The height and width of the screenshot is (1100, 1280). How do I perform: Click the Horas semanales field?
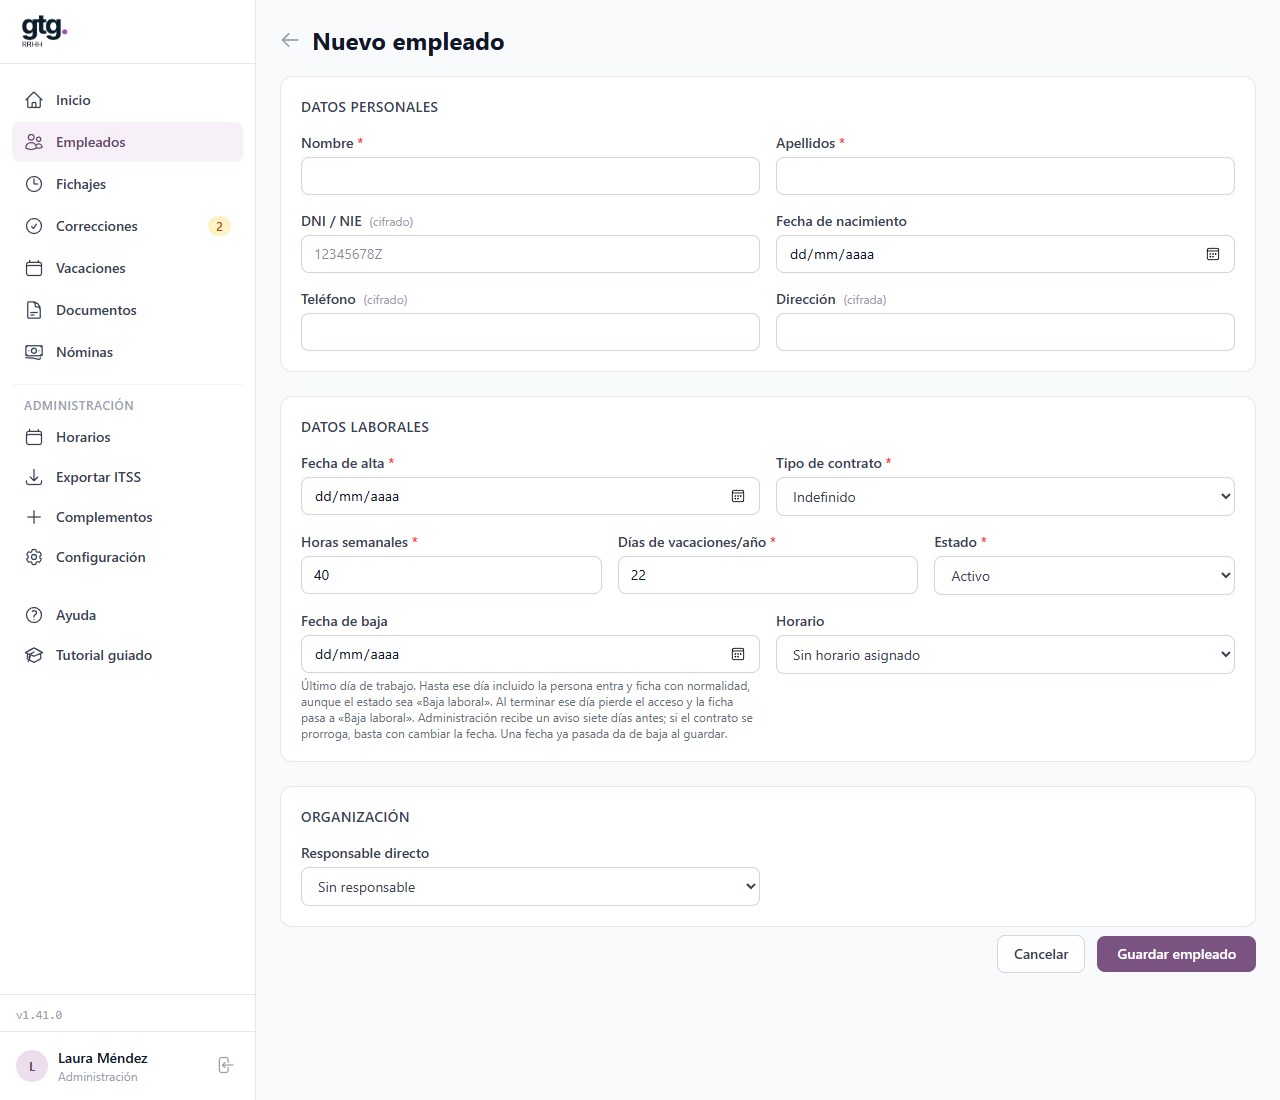tap(451, 575)
